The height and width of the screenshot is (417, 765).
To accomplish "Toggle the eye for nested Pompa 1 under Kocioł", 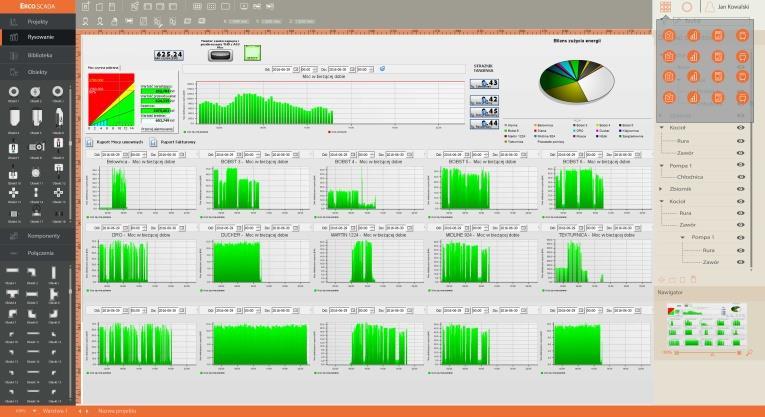I will [741, 238].
